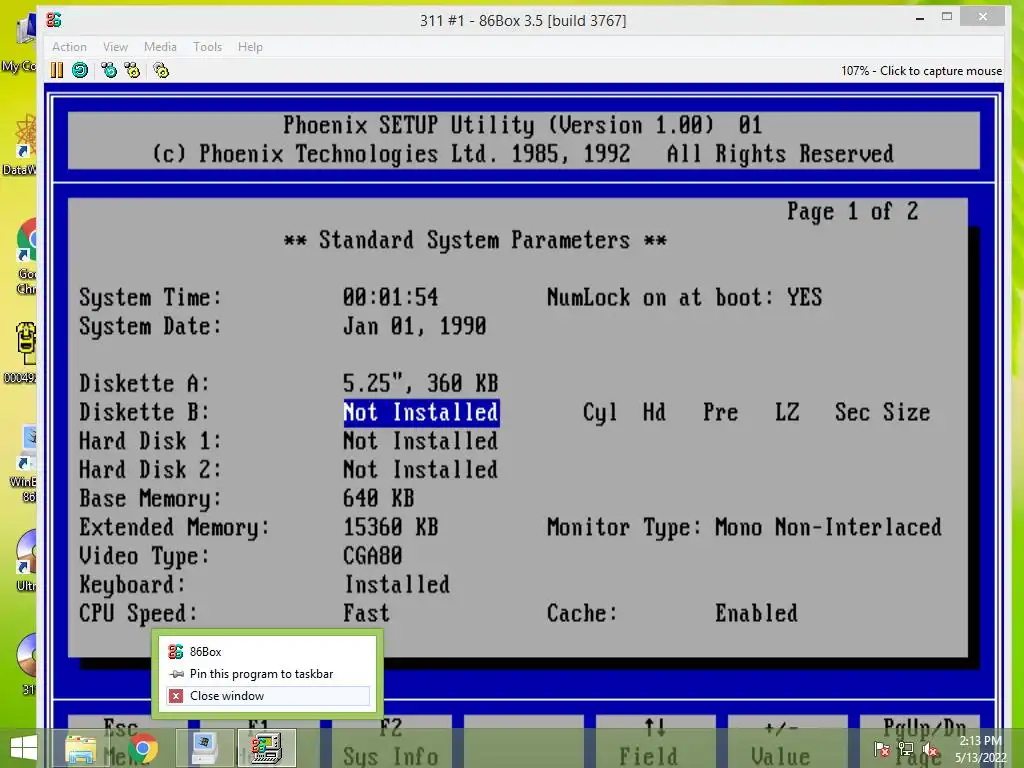Open the Action Center flag in tray
1024x768 pixels.
[882, 749]
